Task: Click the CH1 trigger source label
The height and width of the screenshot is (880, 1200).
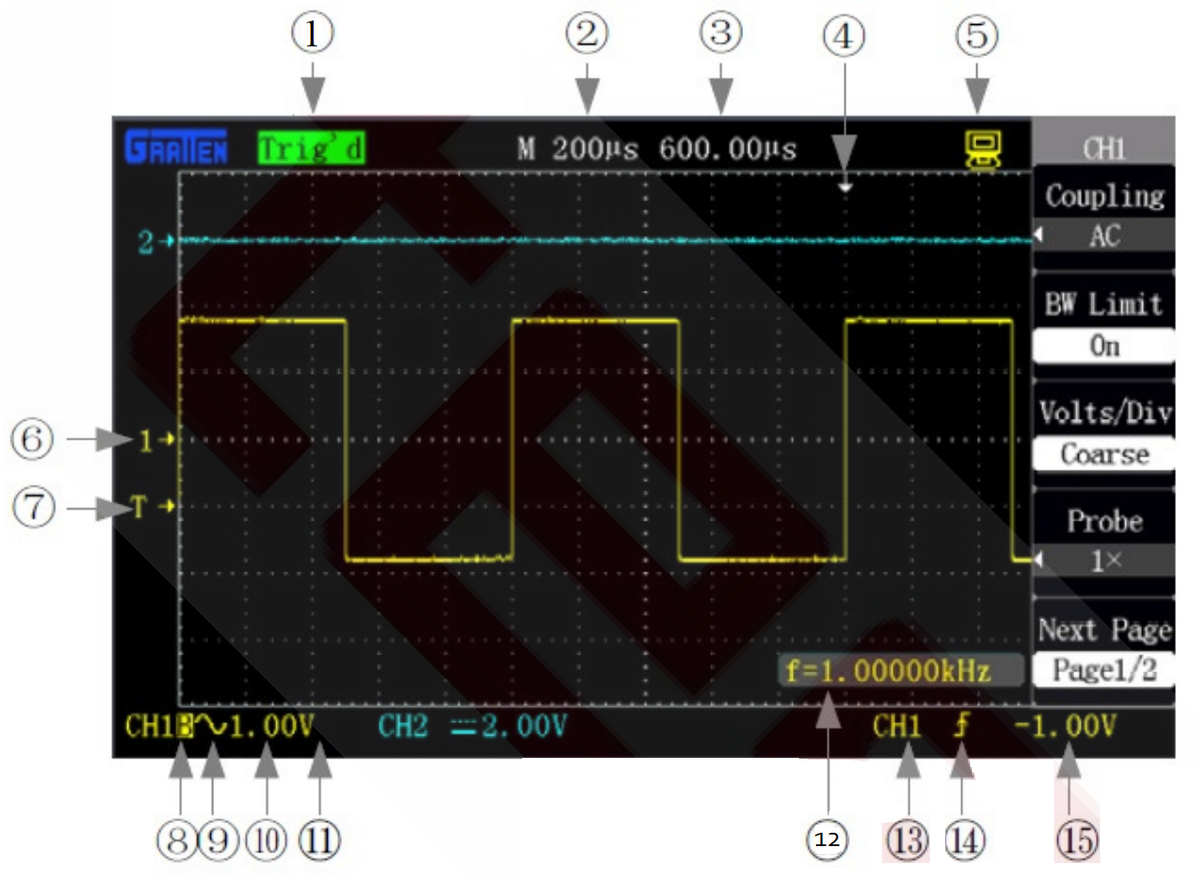Action: 897,727
